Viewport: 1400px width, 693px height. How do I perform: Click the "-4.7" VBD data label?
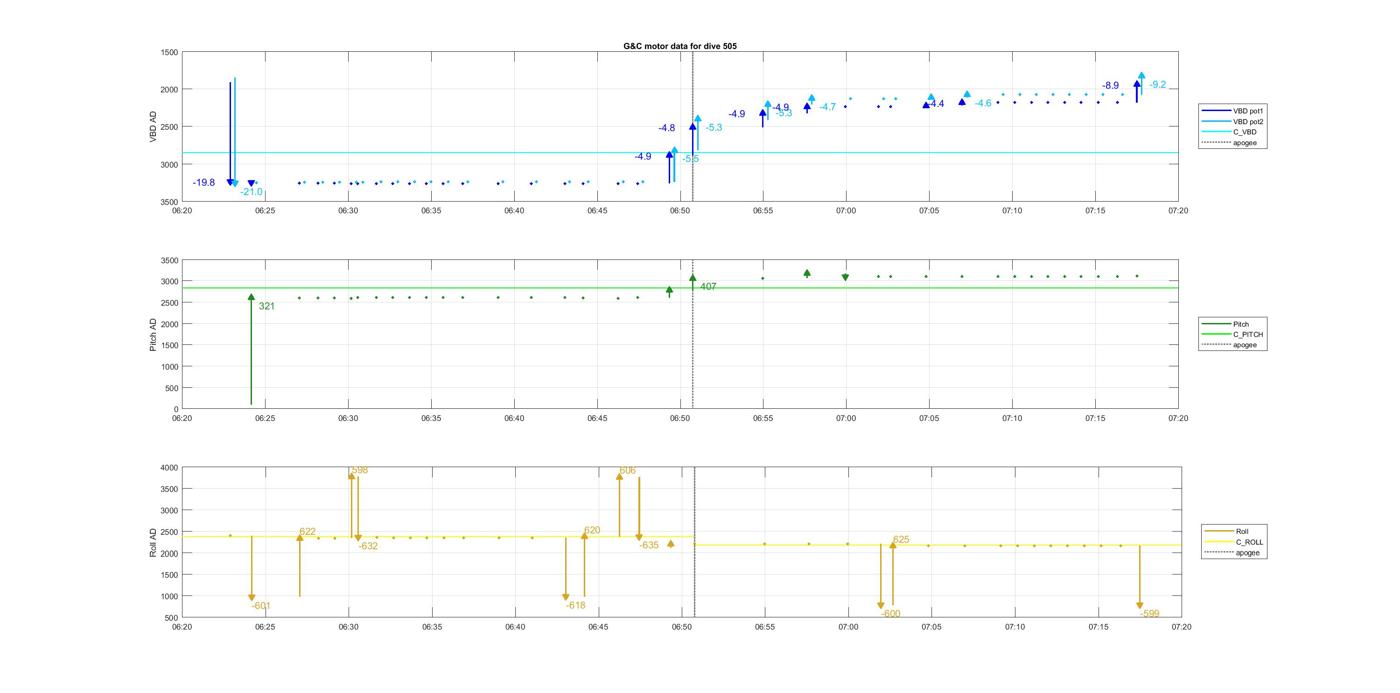[828, 107]
